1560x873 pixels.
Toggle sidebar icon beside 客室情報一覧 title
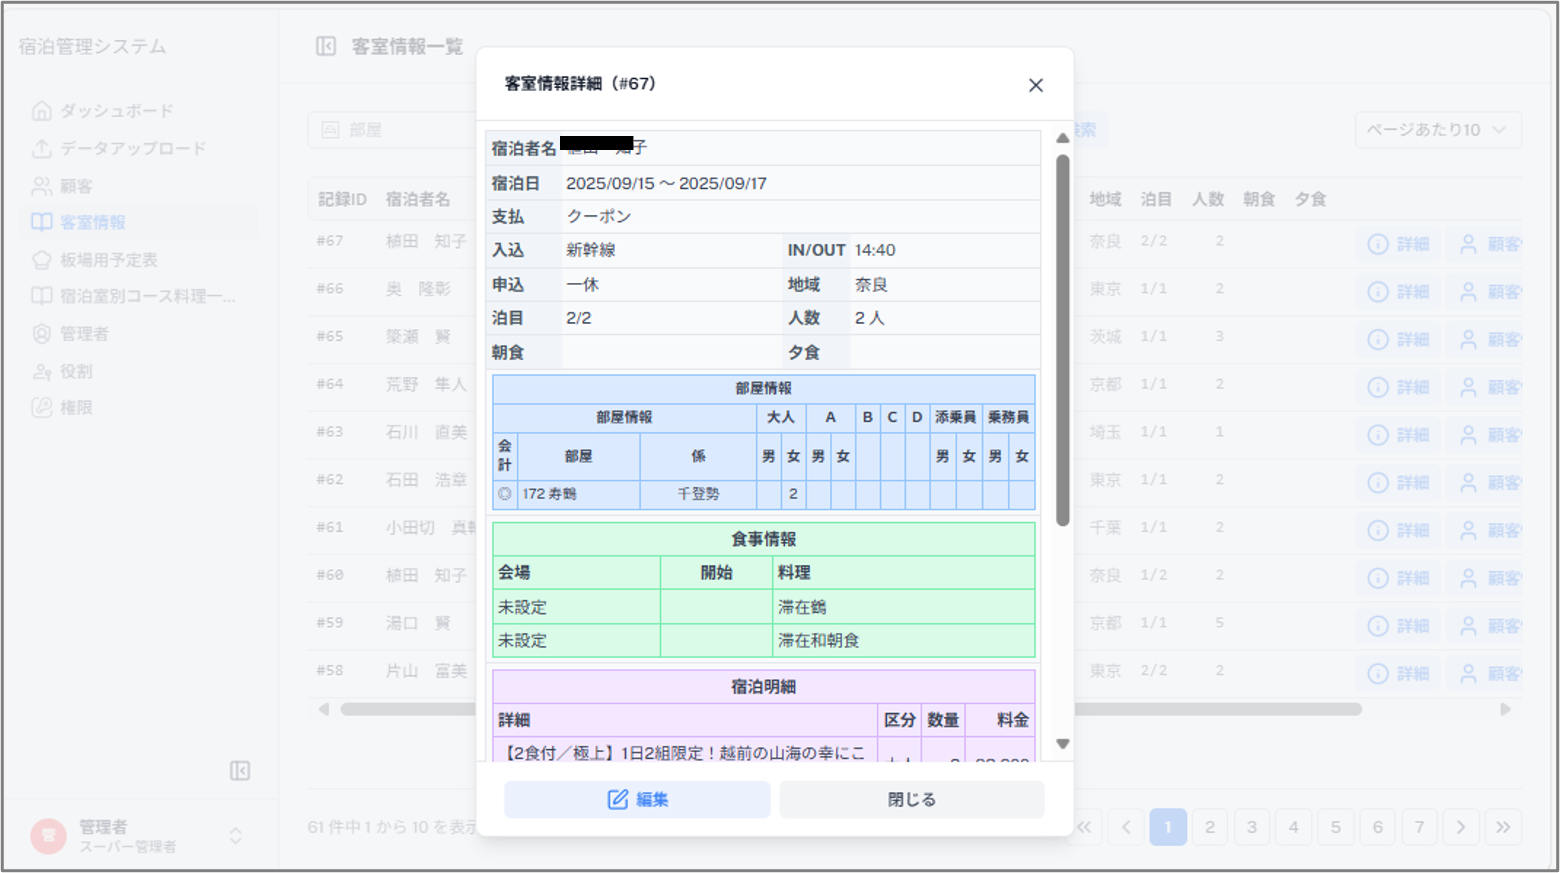point(326,46)
